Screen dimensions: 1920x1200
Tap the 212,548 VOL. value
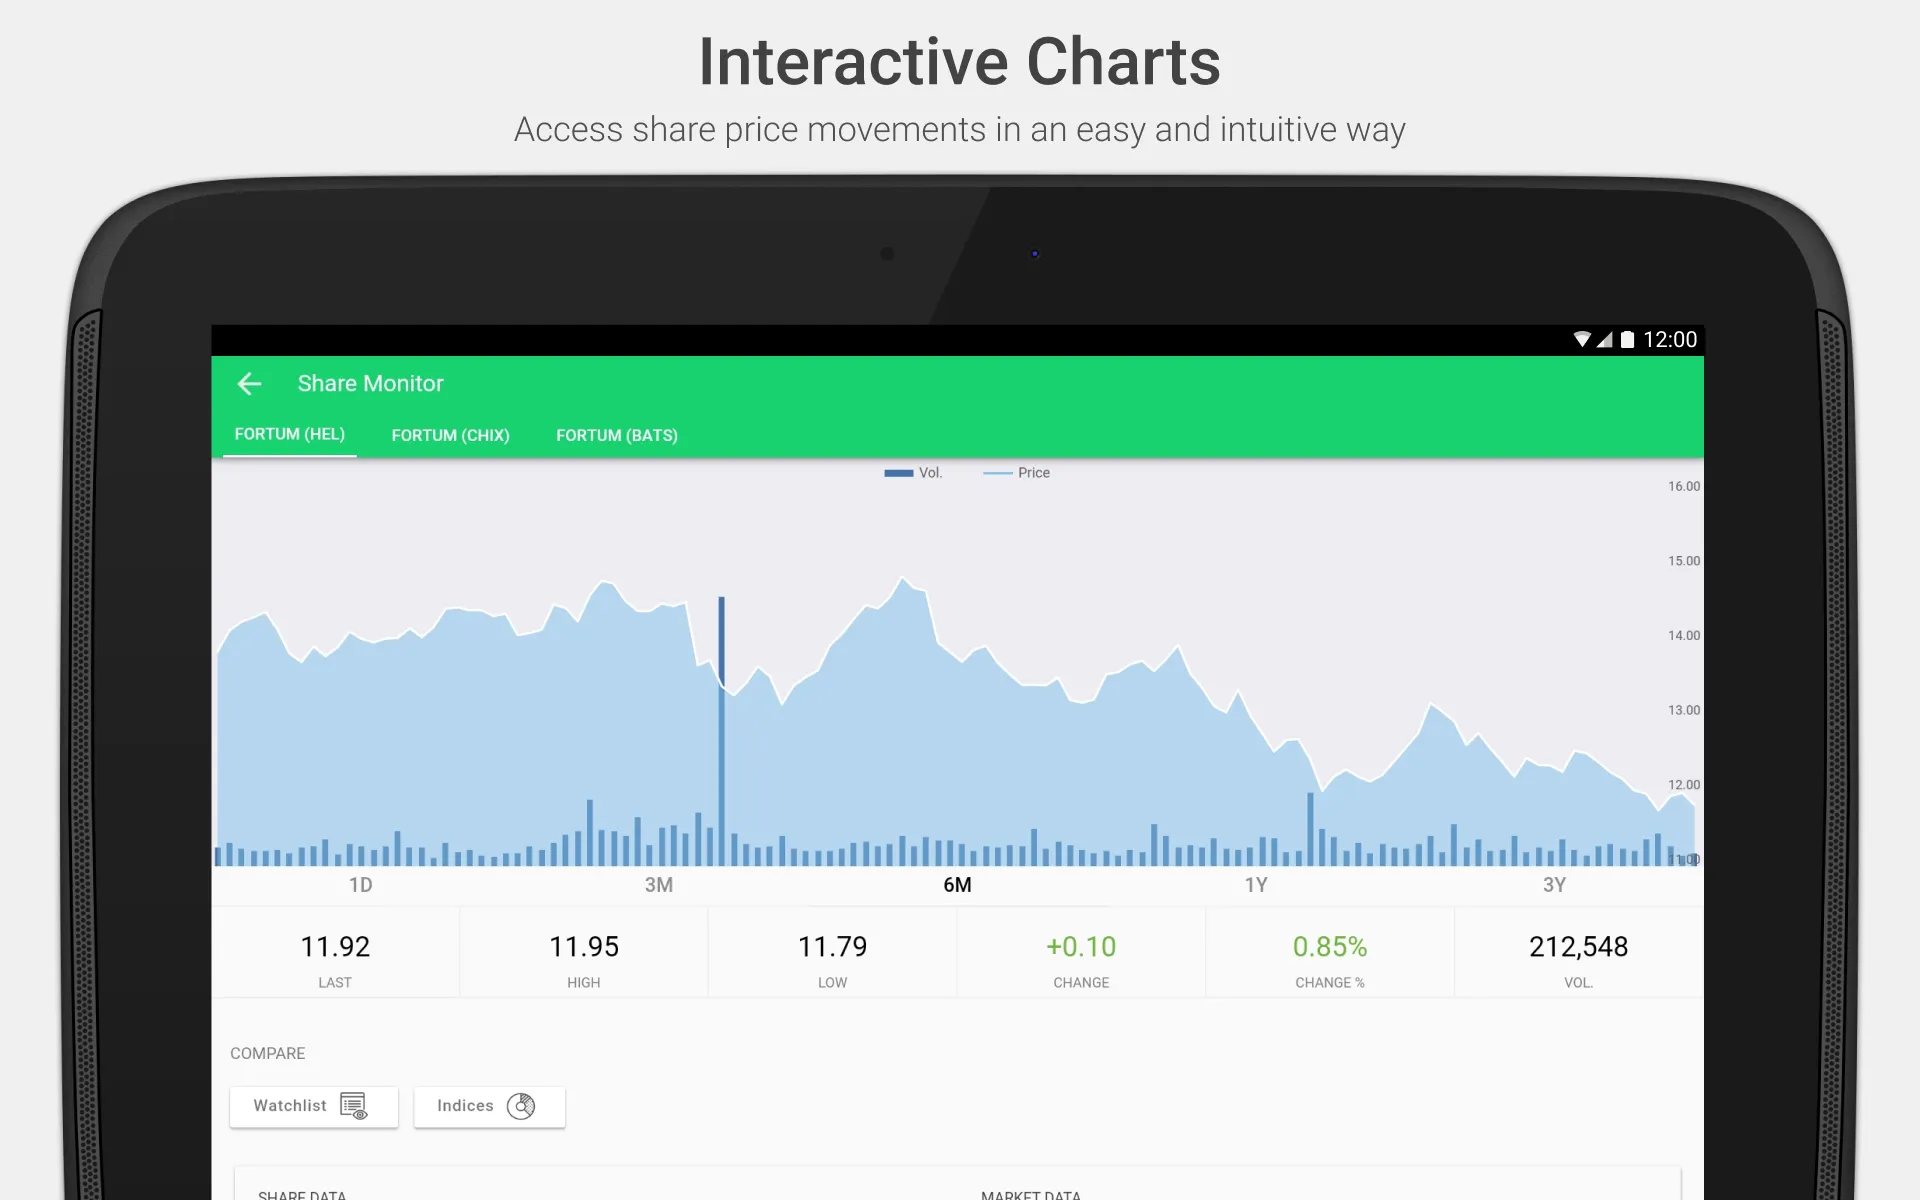tap(1578, 946)
